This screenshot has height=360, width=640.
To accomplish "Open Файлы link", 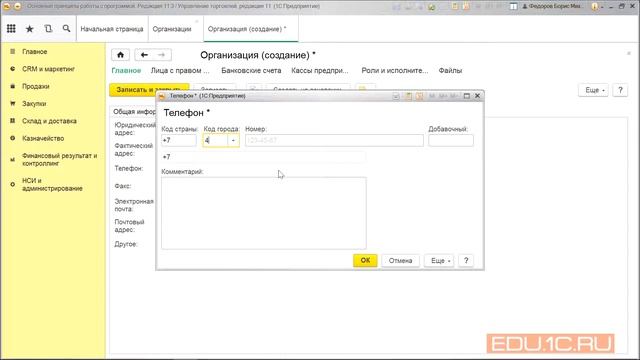I will (450, 71).
